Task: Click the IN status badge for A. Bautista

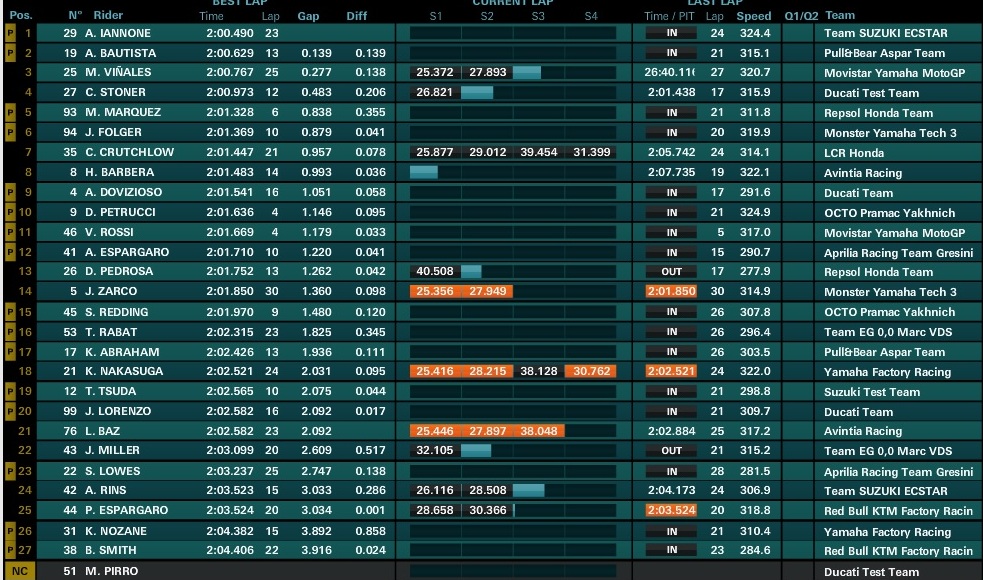Action: point(672,53)
